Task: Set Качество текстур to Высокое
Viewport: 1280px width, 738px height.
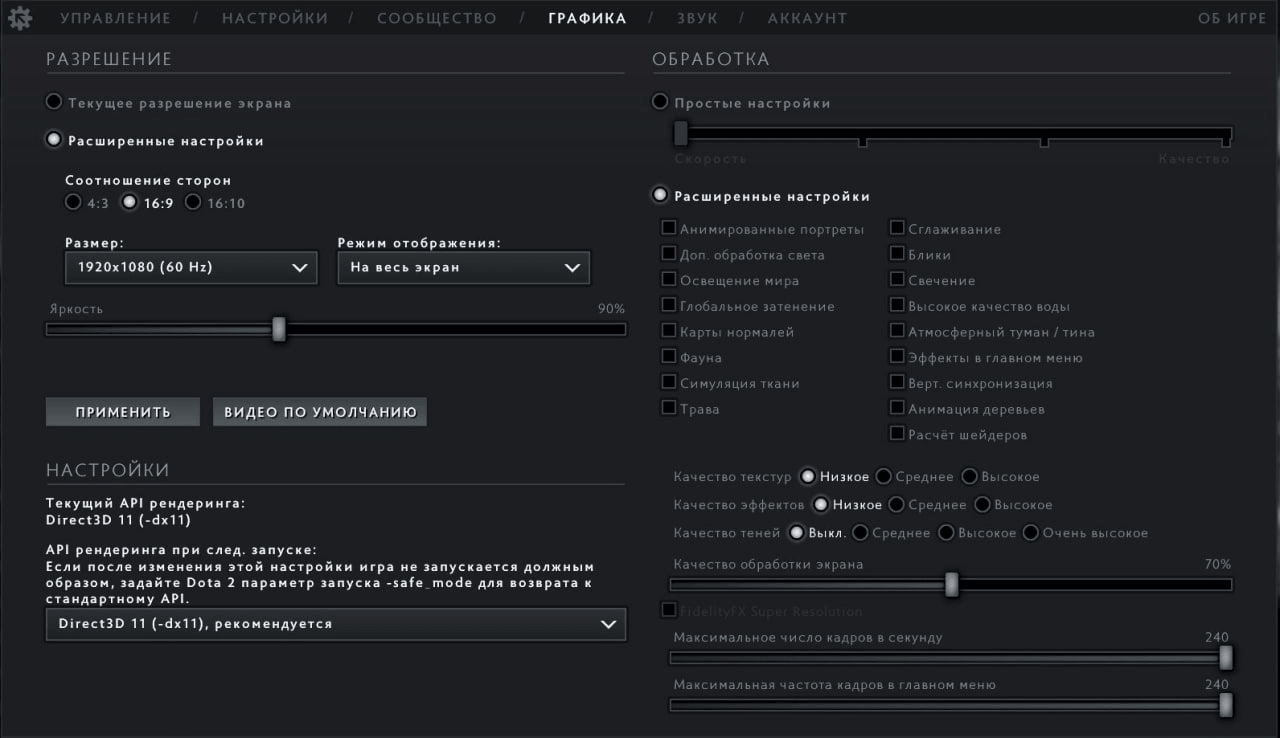Action: tap(969, 477)
